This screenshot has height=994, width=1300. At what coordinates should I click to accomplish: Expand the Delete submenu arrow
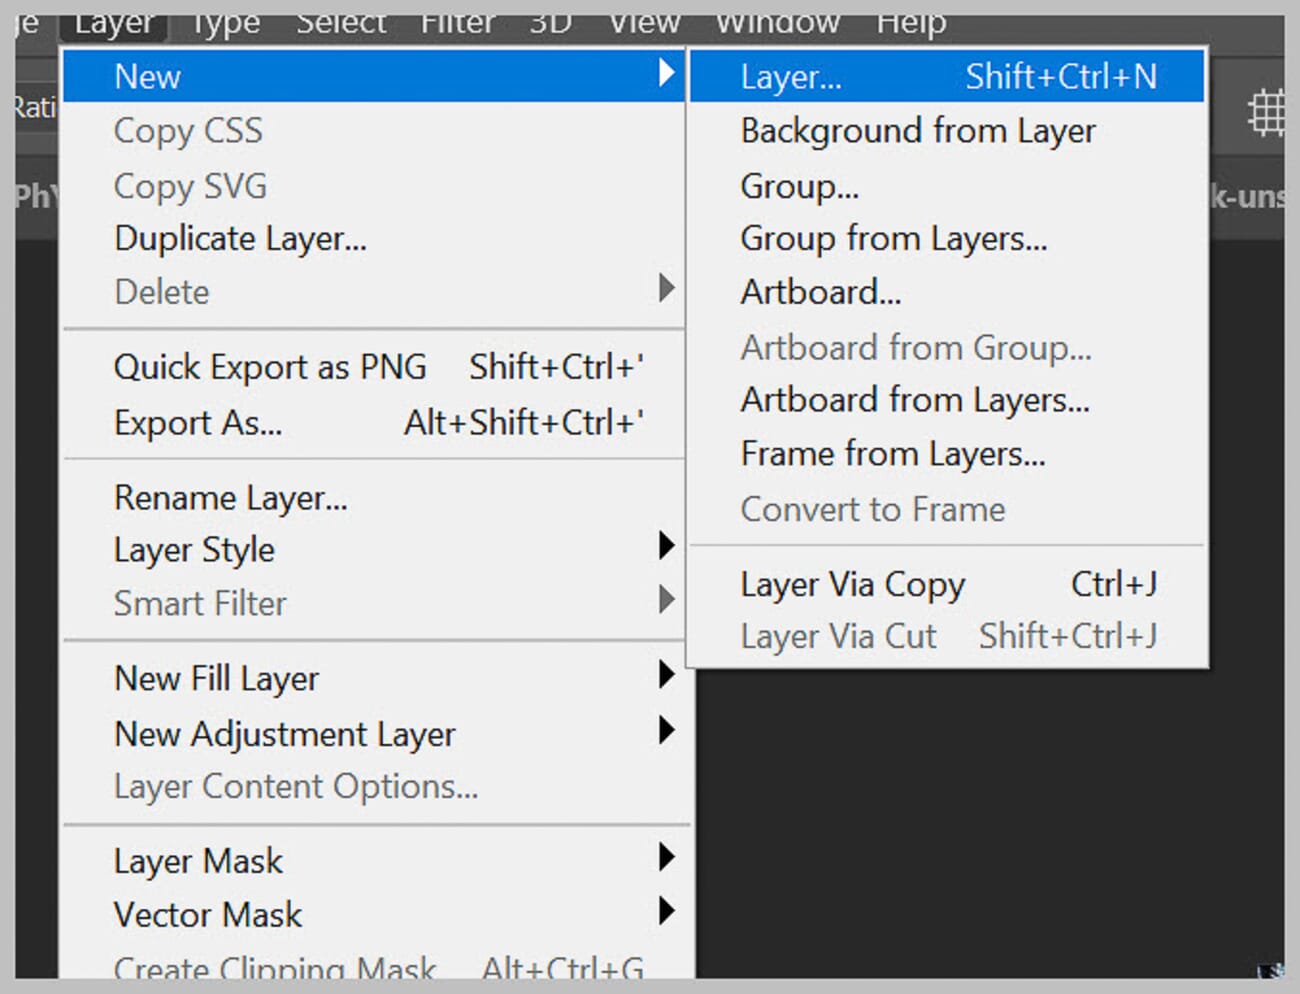click(x=667, y=291)
